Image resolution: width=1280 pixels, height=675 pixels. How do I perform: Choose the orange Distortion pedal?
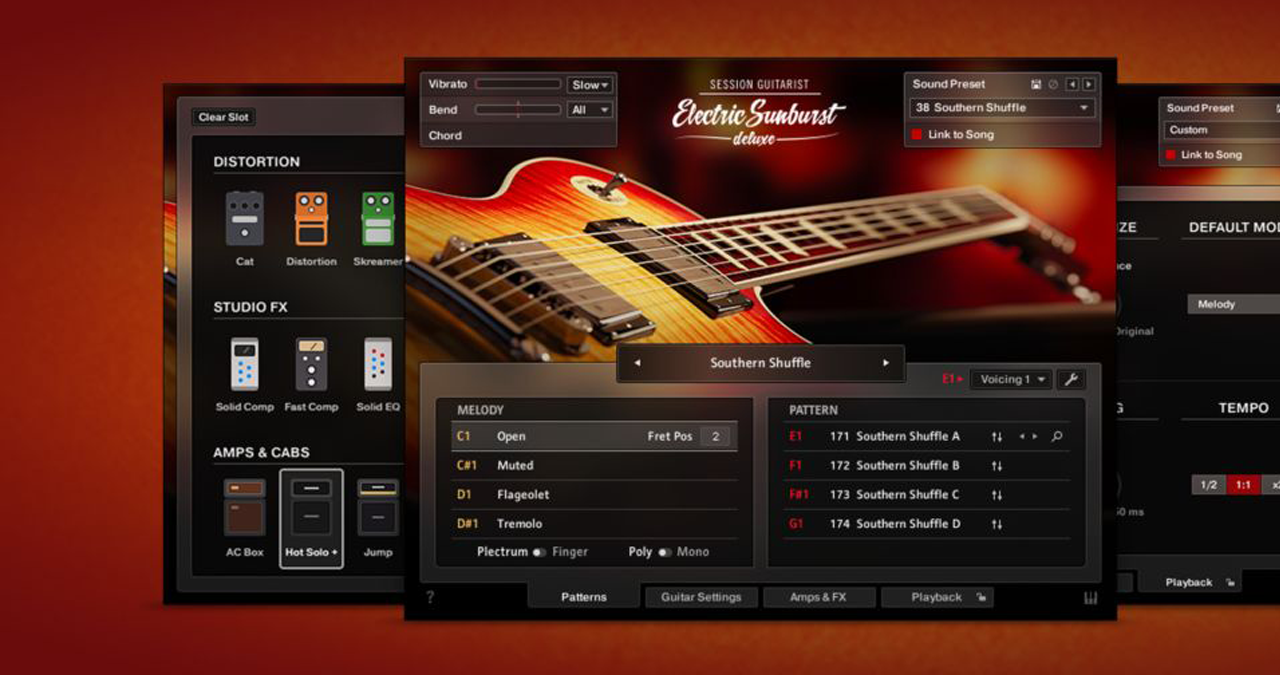click(x=311, y=219)
